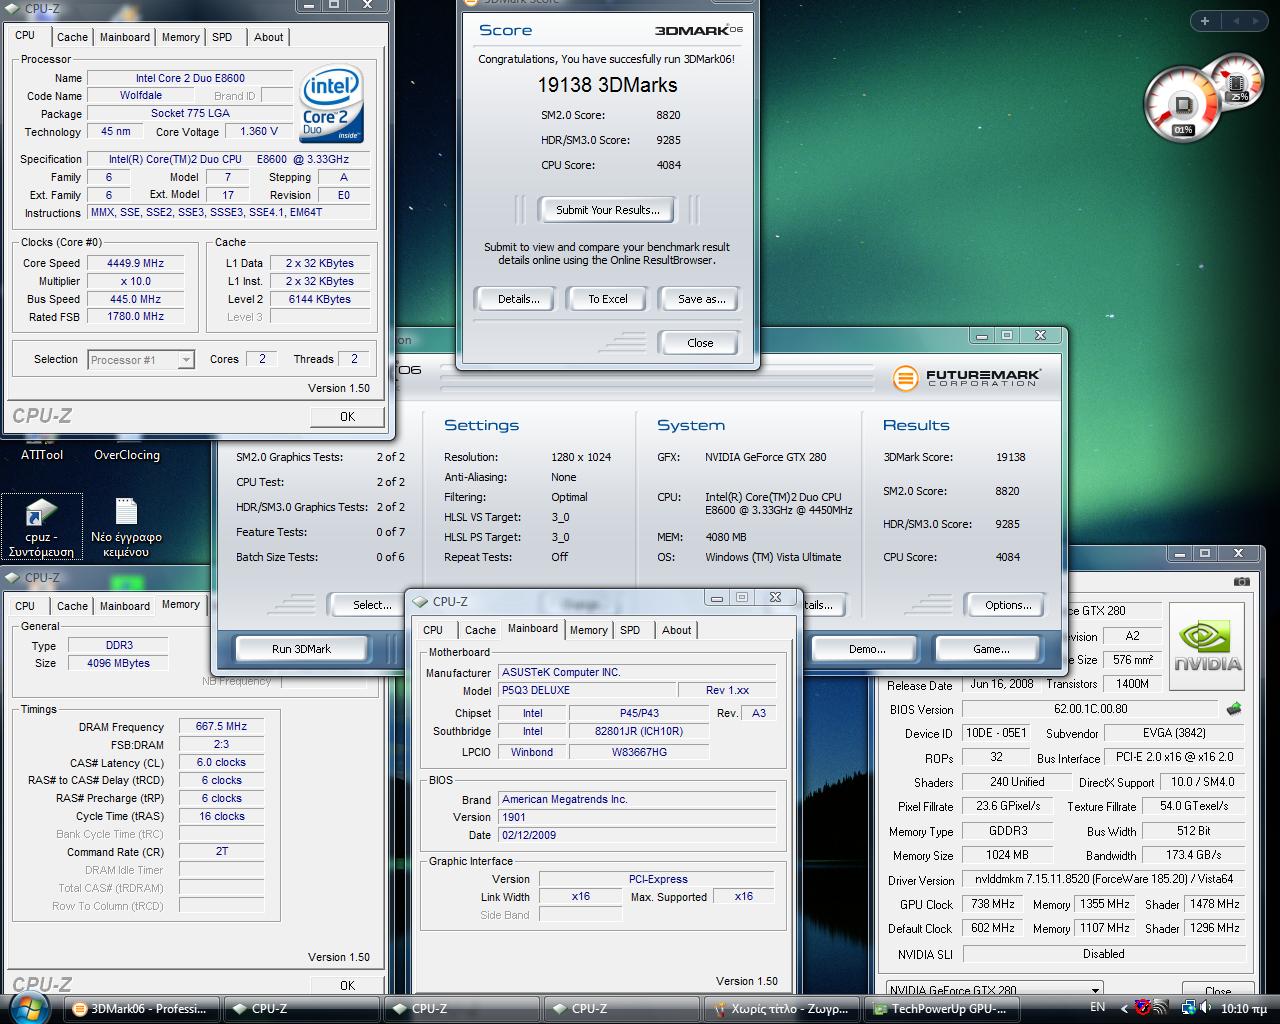Viewport: 1280px width, 1024px height.
Task: Switch to TechPowerUp GPU-Z taskbar button
Action: 943,1009
